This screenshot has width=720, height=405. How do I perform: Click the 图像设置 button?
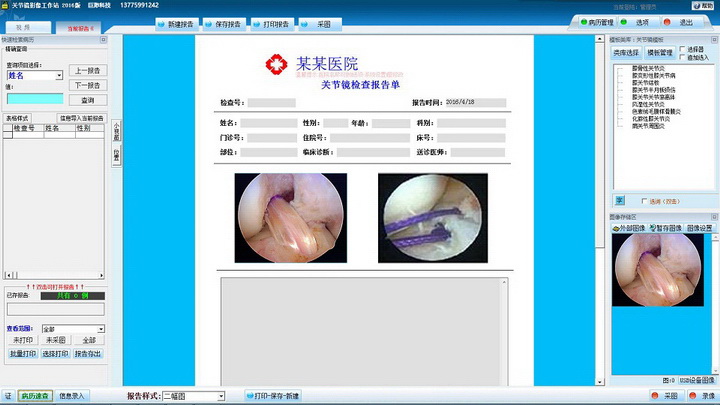tap(699, 228)
